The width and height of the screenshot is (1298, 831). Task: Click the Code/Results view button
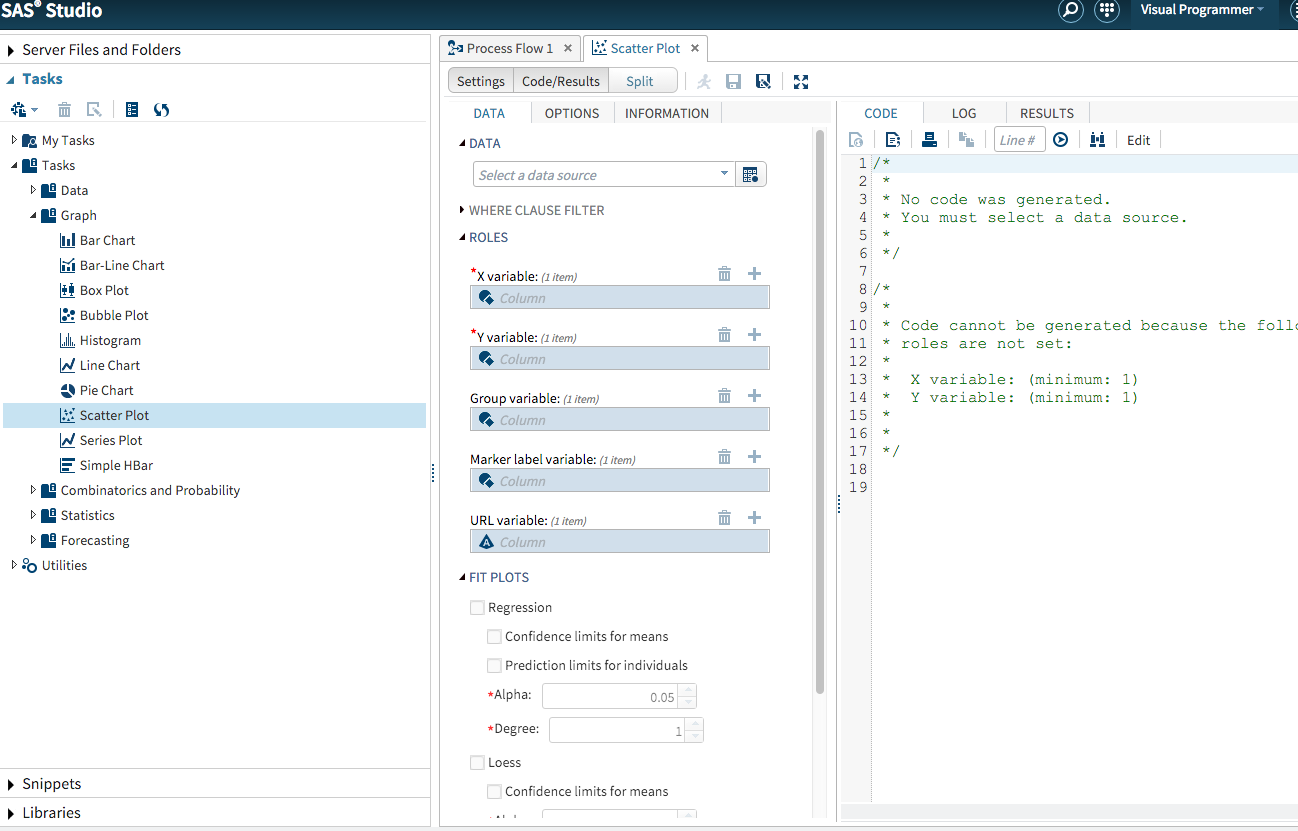(560, 82)
